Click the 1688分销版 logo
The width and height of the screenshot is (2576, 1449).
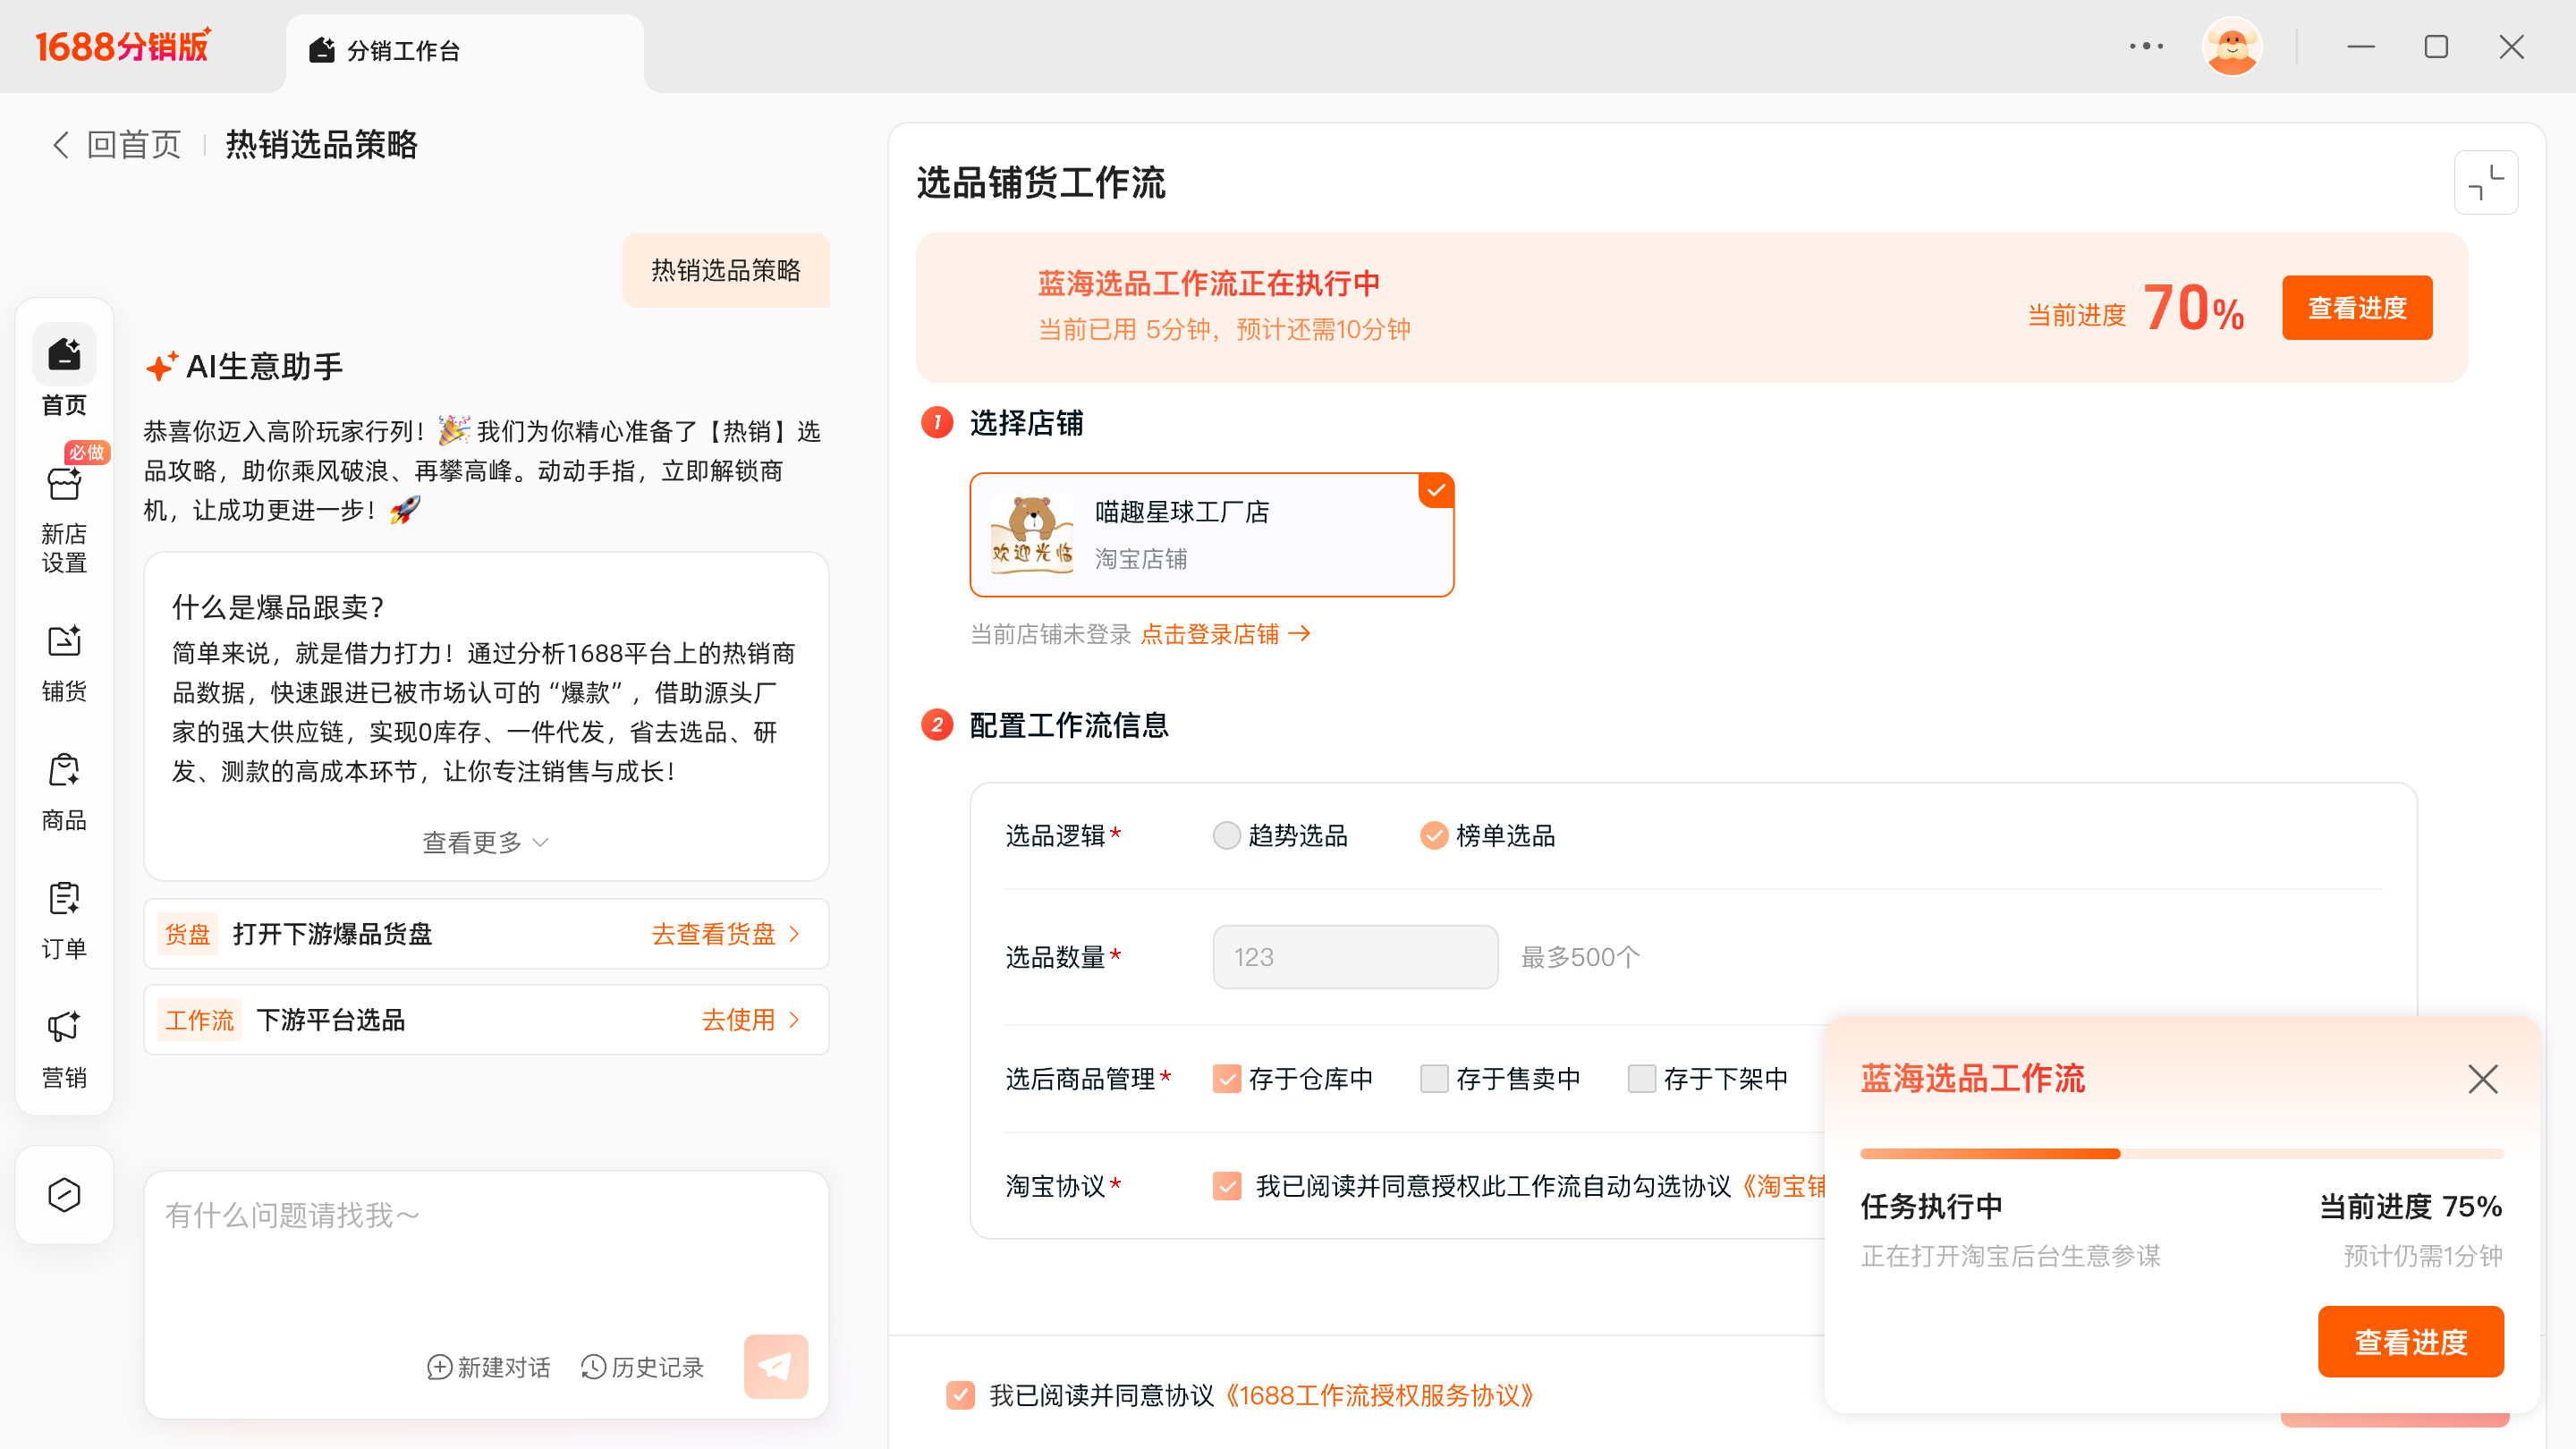click(124, 46)
